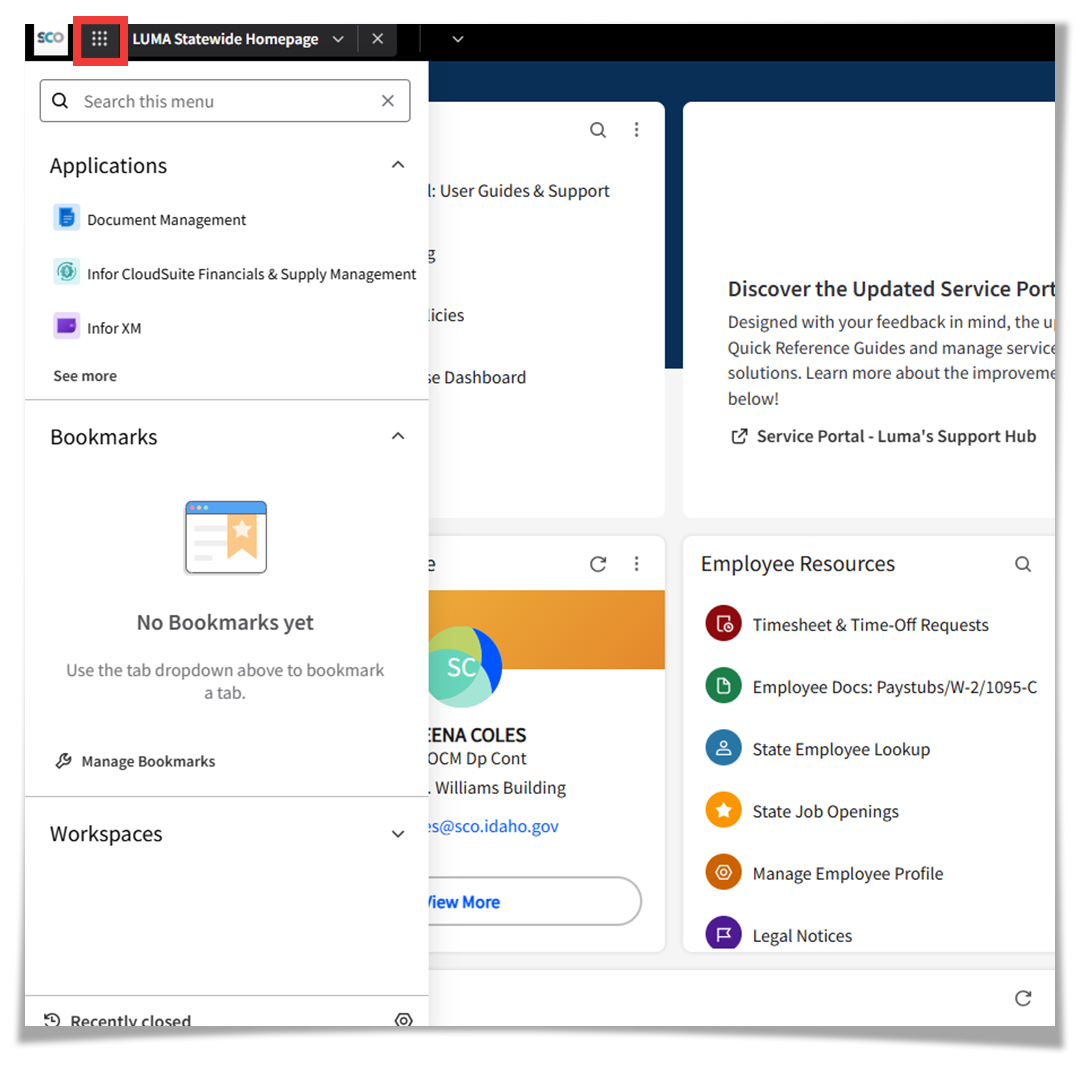
Task: Click 'Discover the Updated Service Port' heading
Action: coord(891,289)
